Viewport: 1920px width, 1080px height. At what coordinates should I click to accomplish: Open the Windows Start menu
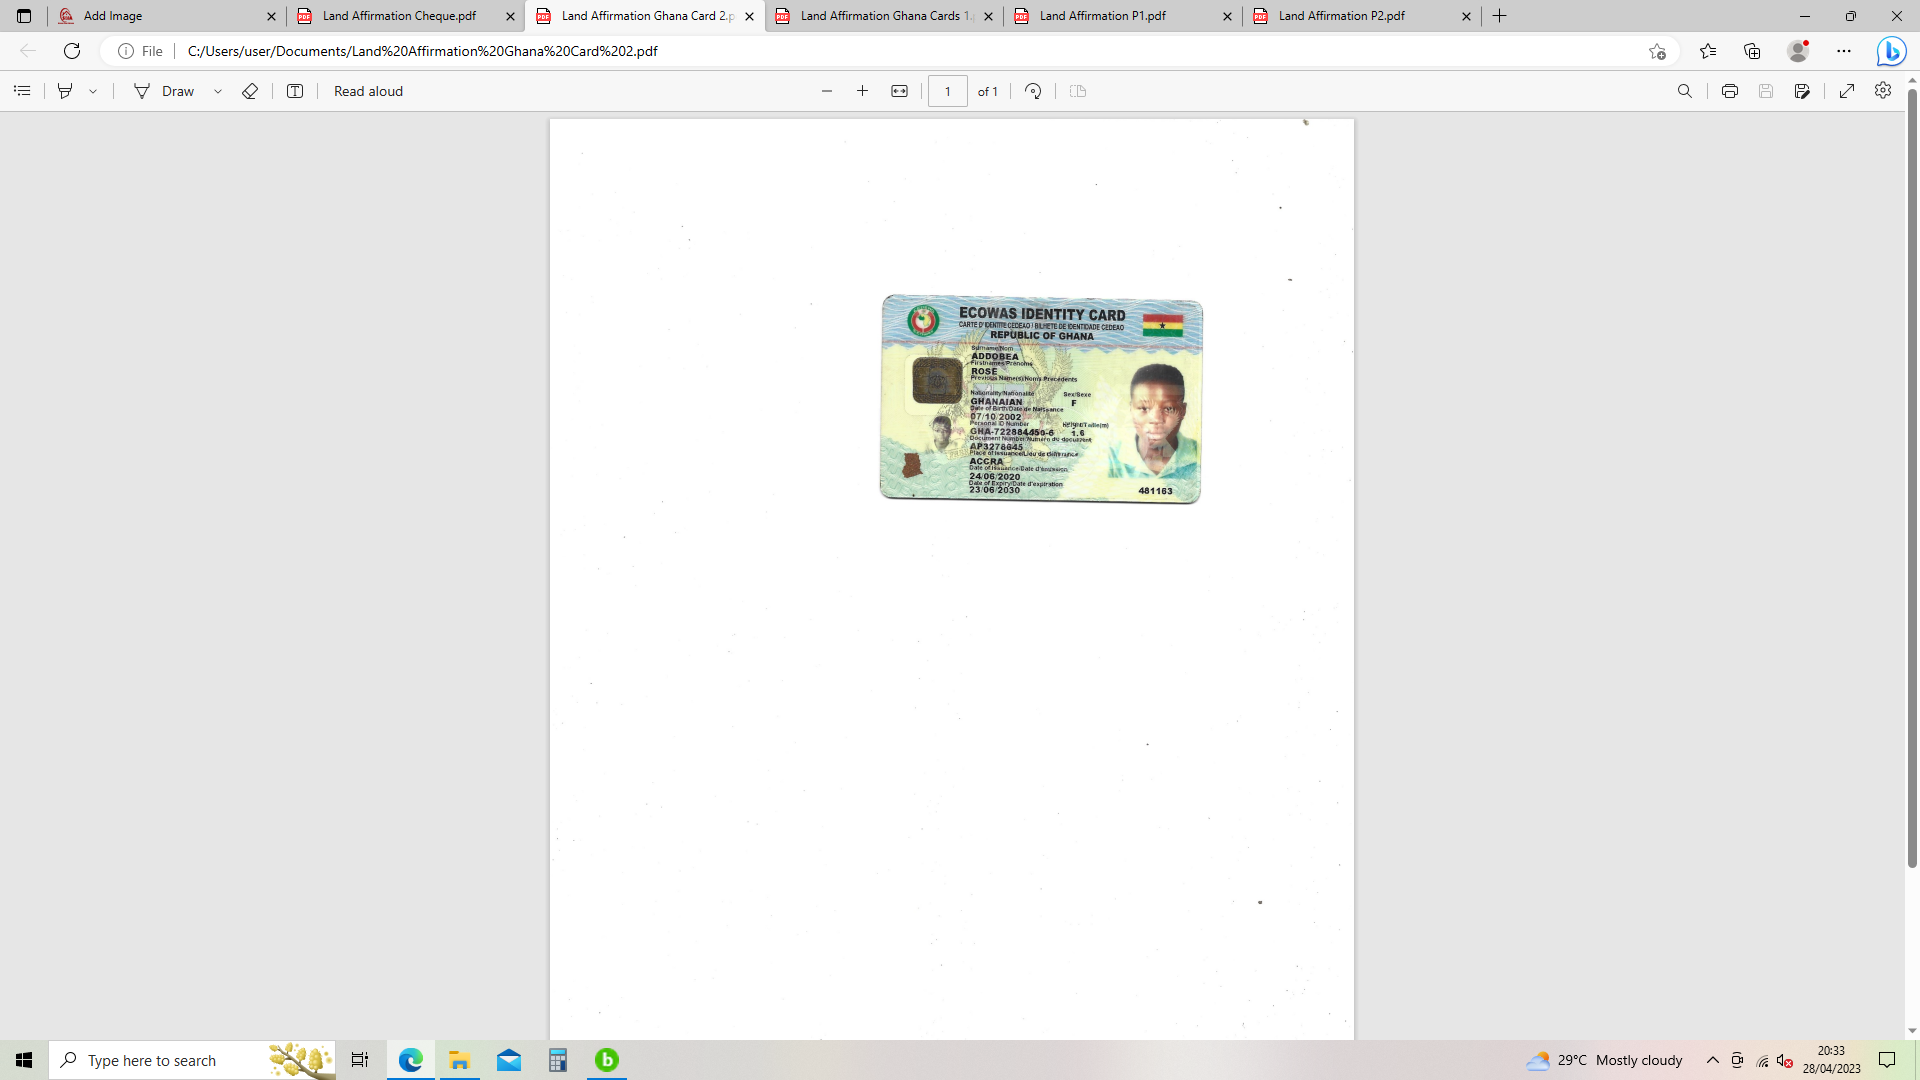(x=24, y=1060)
